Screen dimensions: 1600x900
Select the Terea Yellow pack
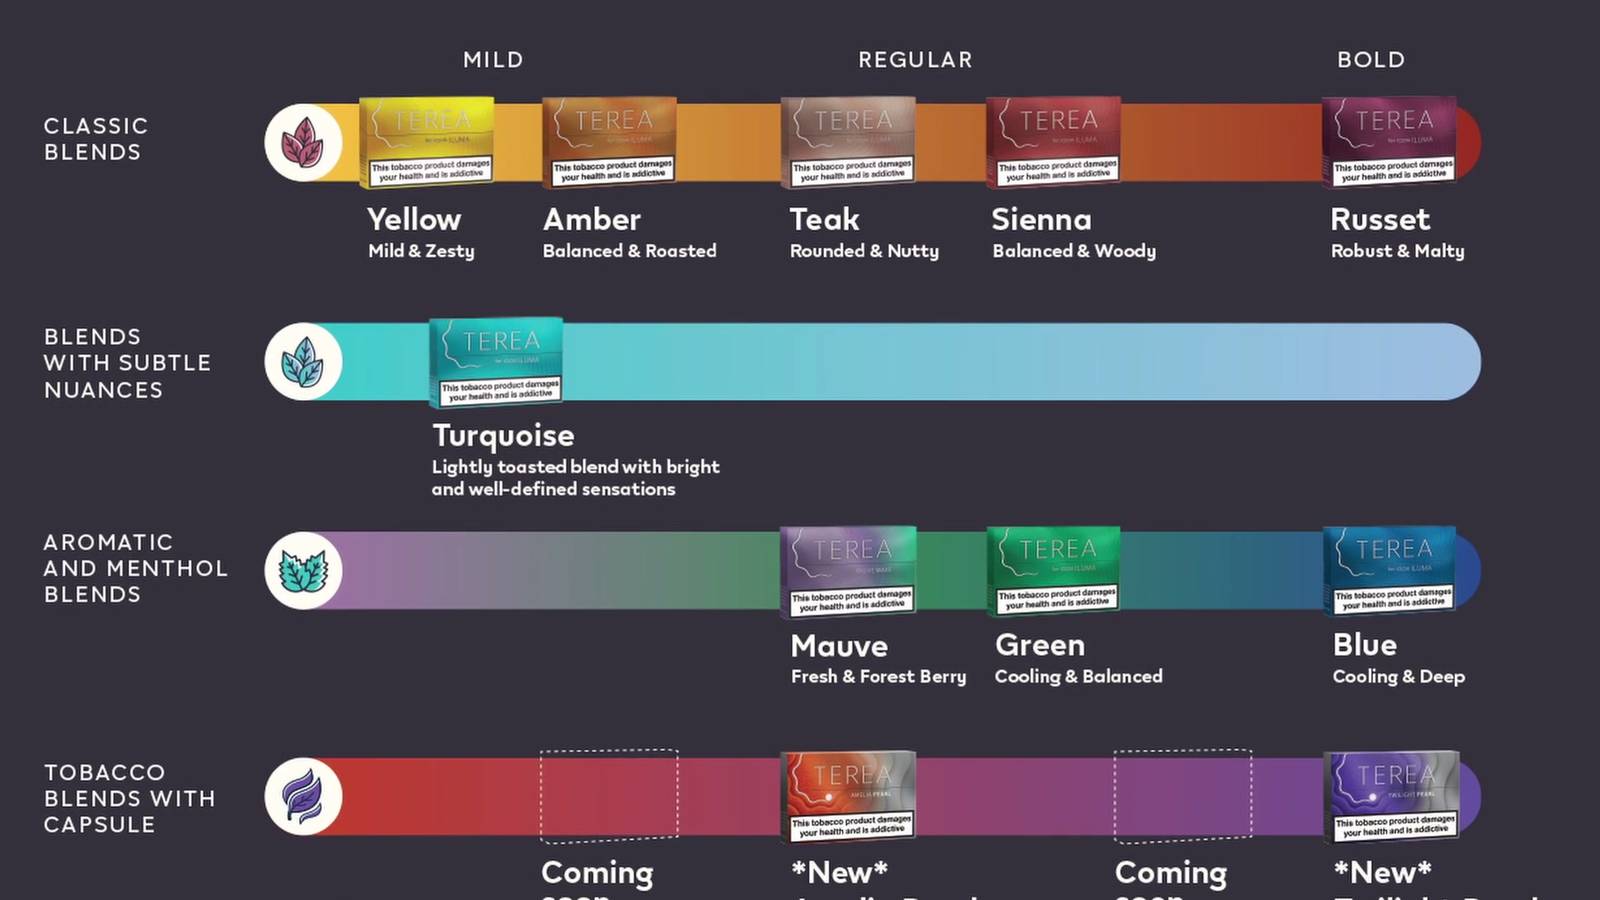[x=427, y=142]
